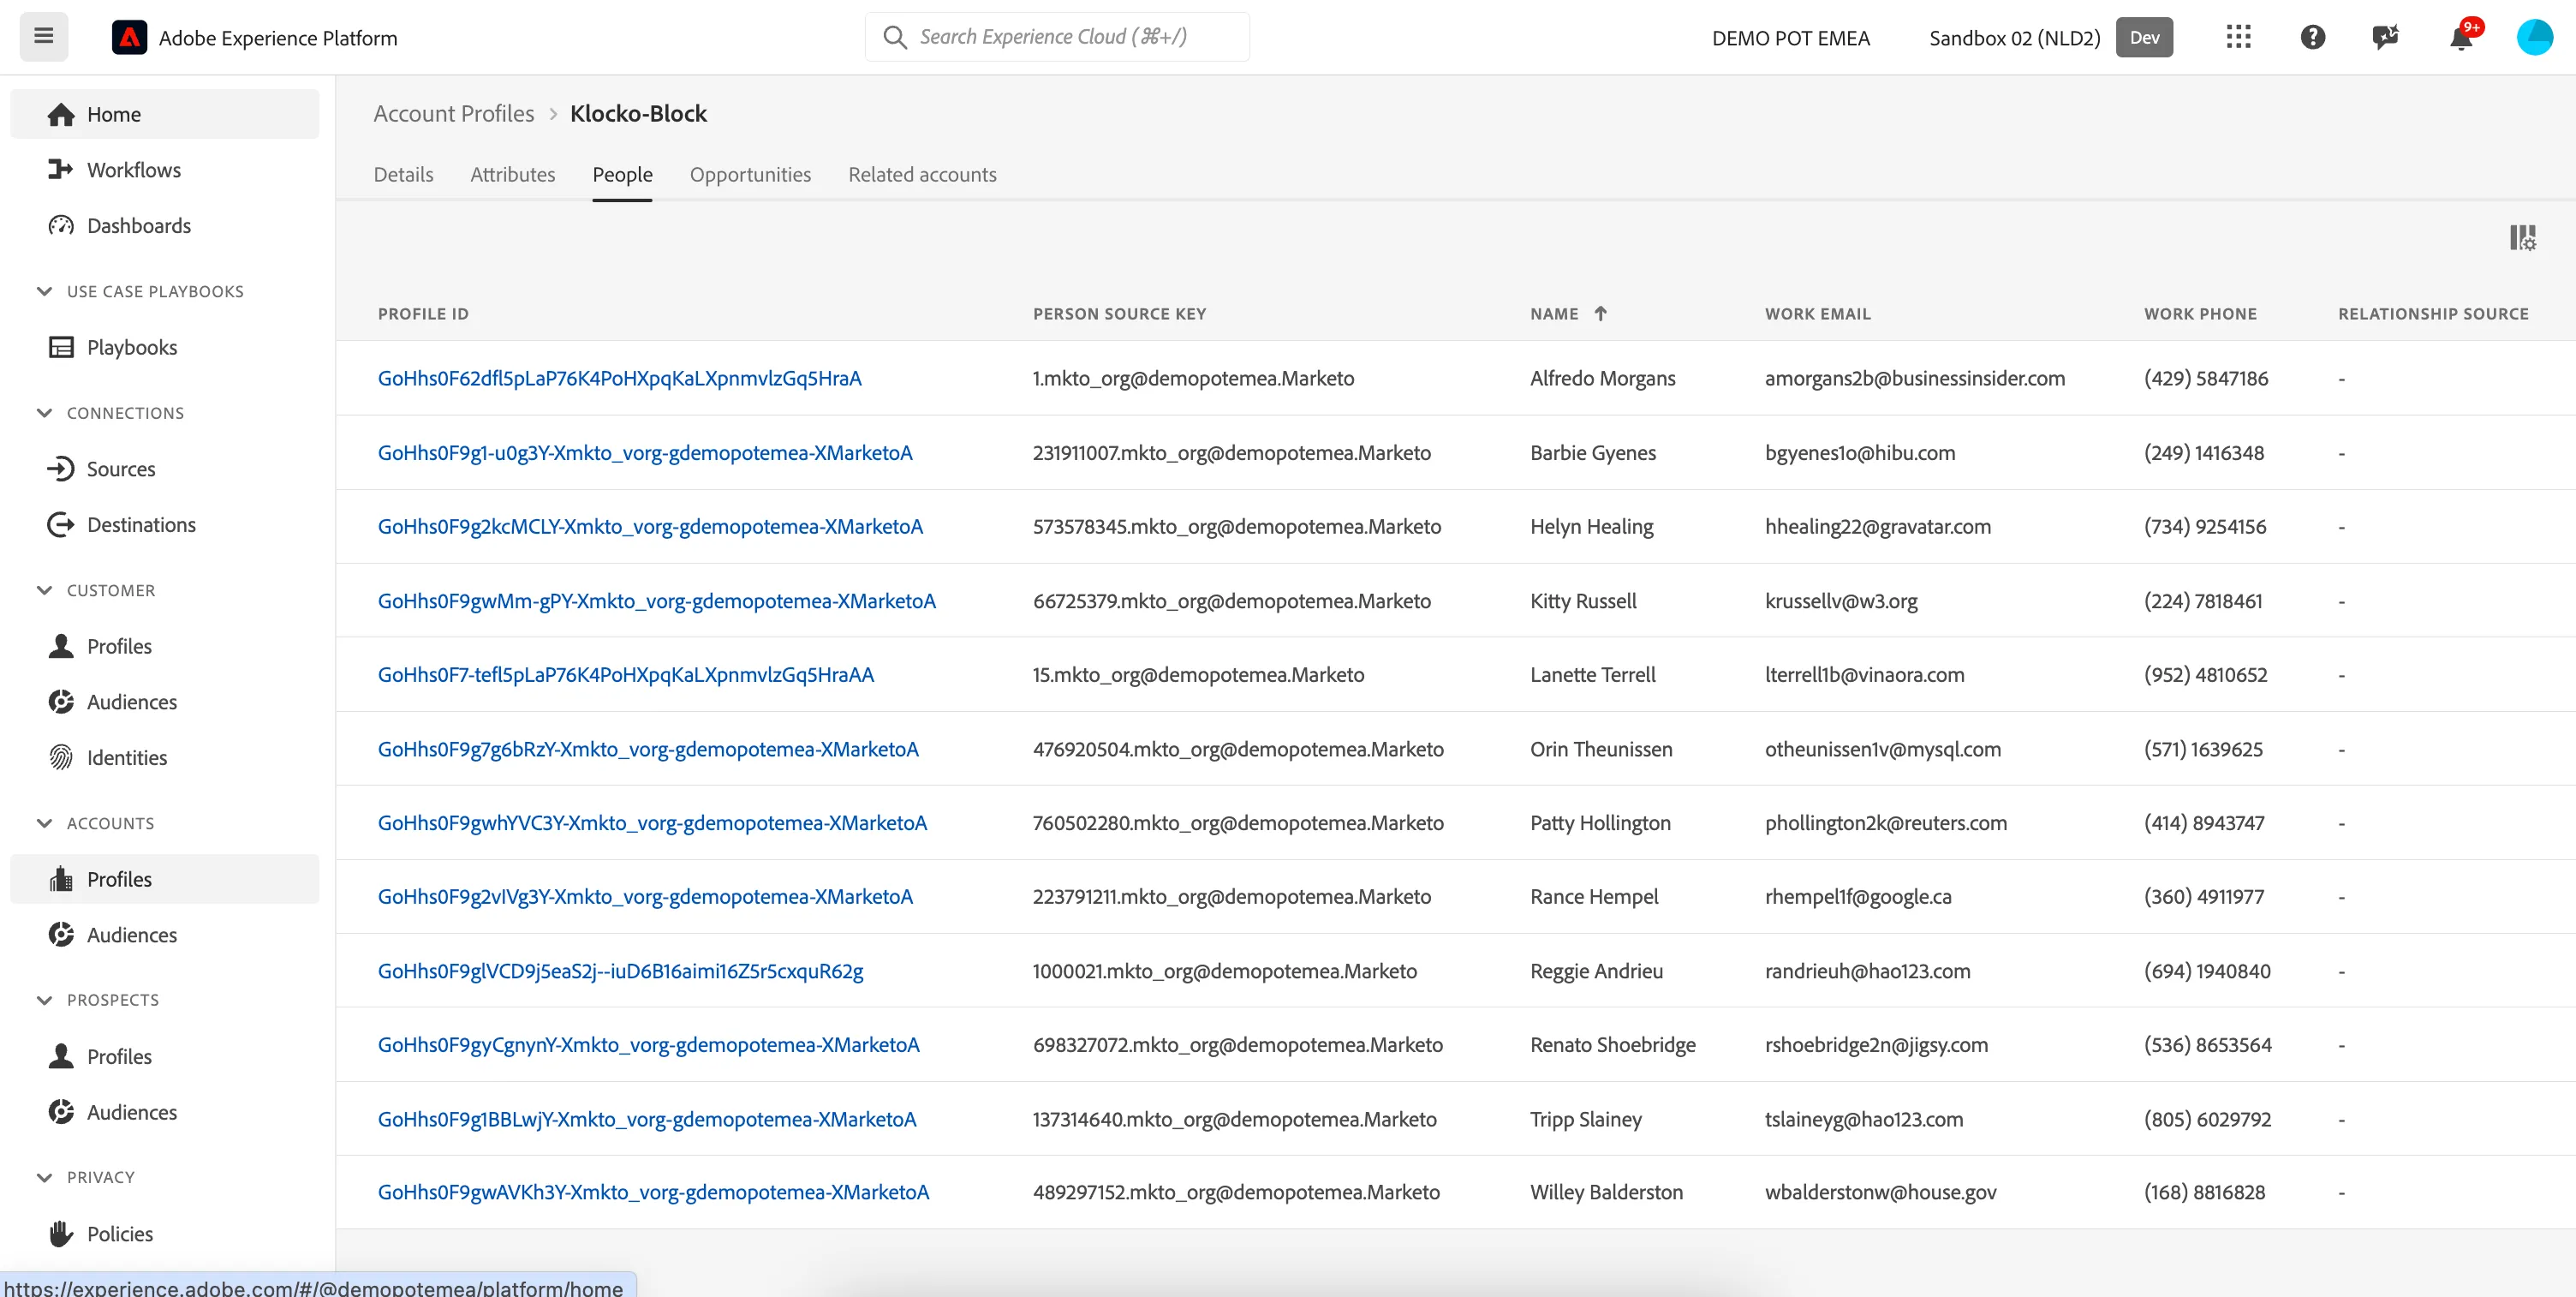Open Sandbox 02 (NLD2) selector
This screenshot has height=1297, width=2576.
(2014, 38)
